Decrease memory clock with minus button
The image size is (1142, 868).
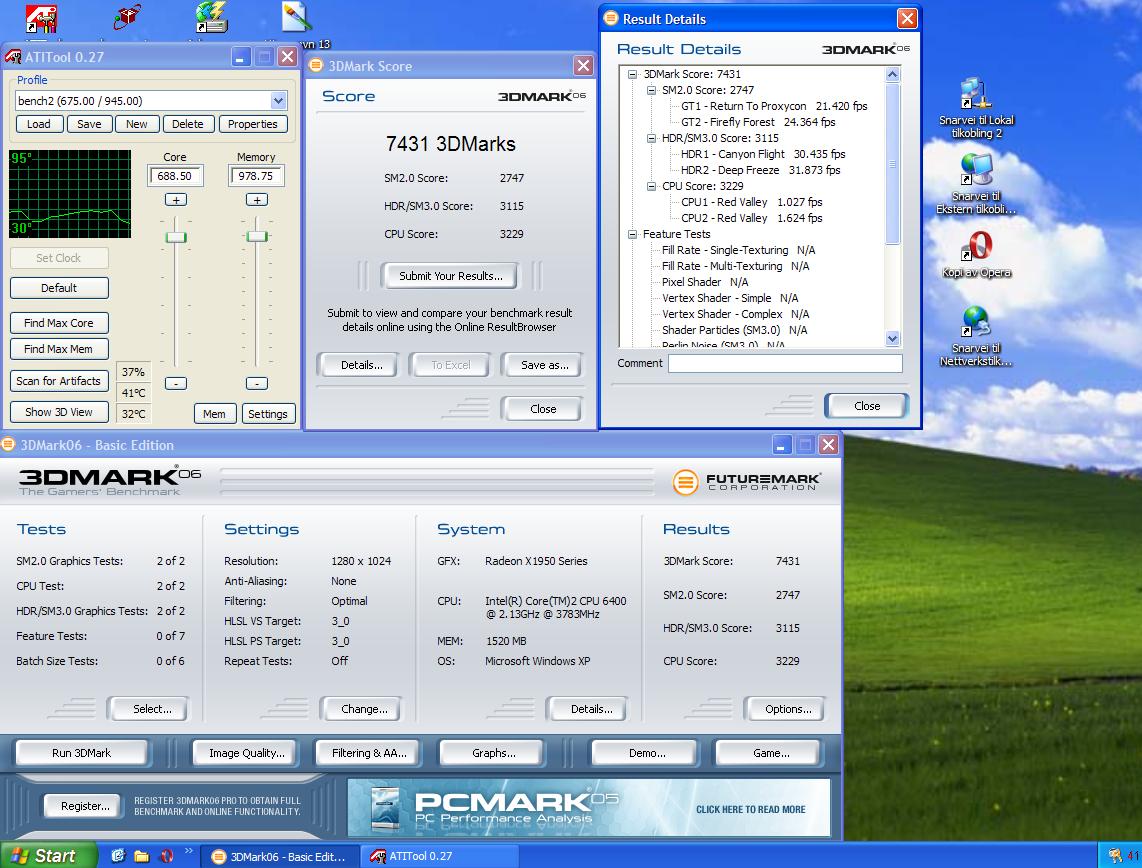click(256, 383)
